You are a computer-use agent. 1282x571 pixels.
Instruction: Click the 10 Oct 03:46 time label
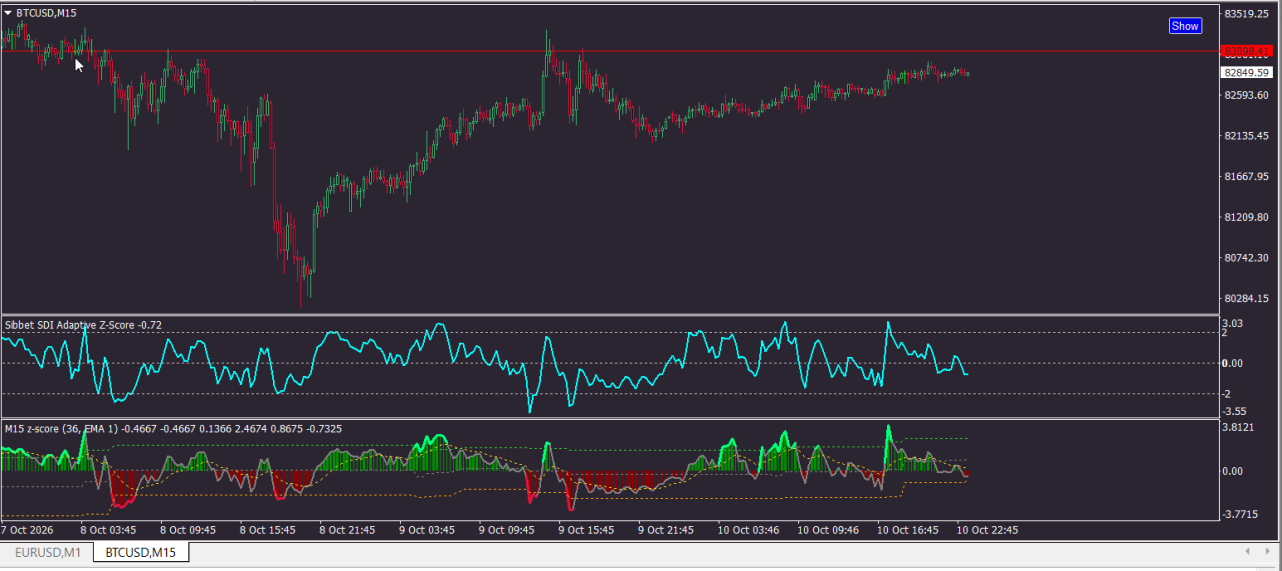(749, 529)
